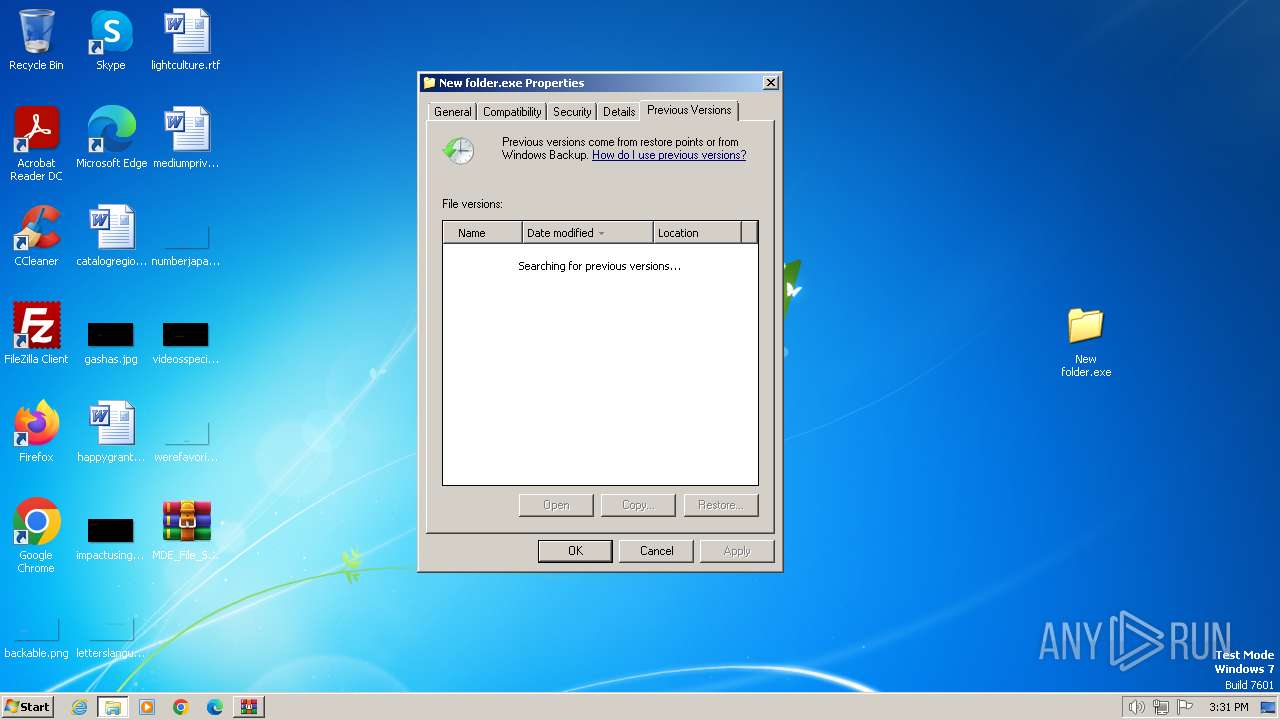Click the Open button below the list

[556, 505]
